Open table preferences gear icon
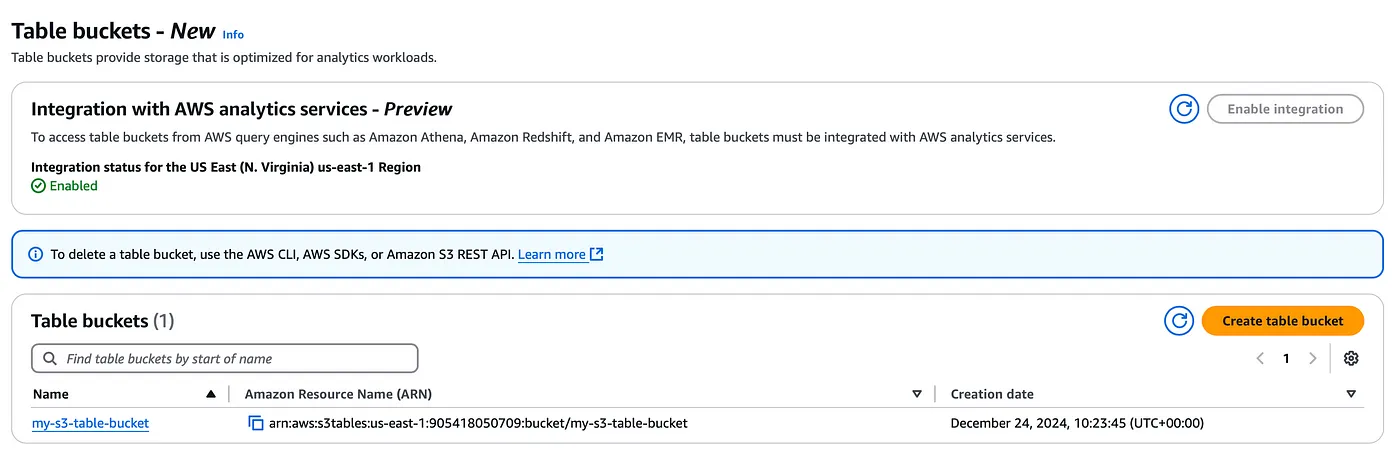 pyautogui.click(x=1351, y=358)
